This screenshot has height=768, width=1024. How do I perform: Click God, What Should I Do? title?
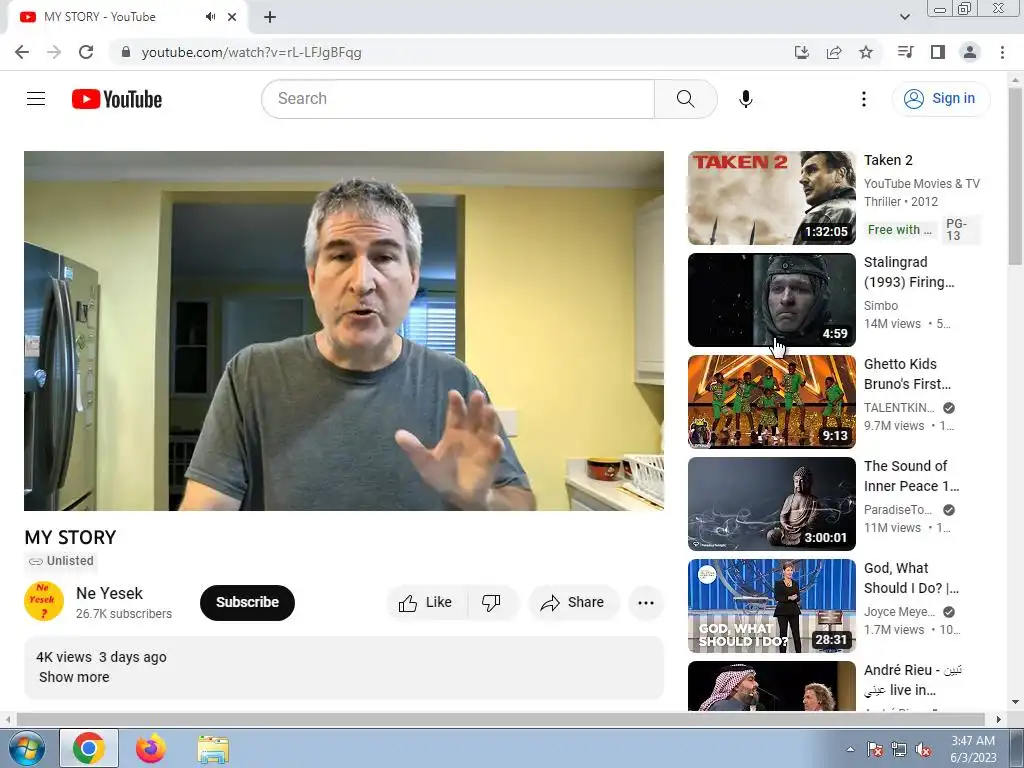pos(912,578)
